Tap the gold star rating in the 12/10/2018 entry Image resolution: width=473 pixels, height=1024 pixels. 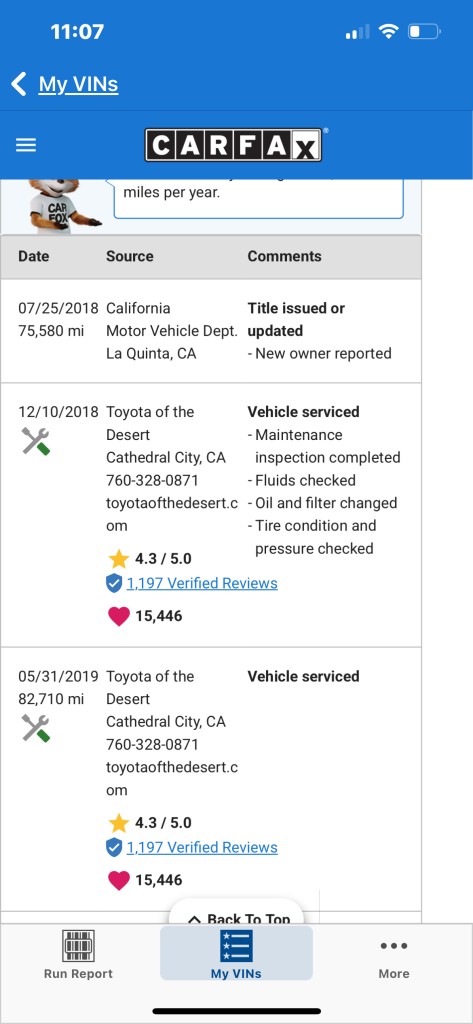pos(118,559)
